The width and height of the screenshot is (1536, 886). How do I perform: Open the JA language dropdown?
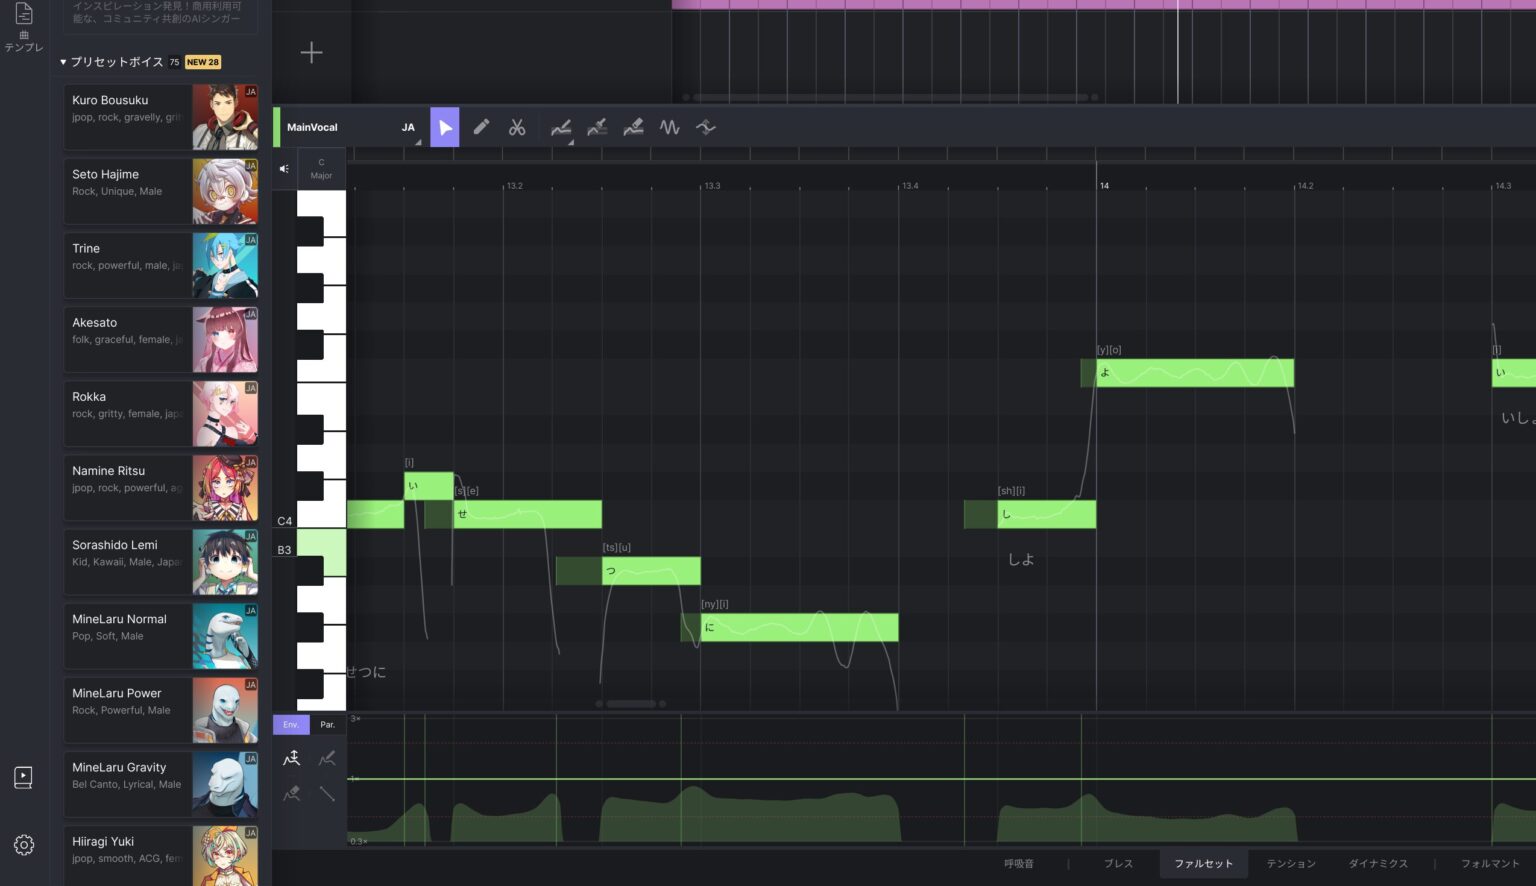[408, 127]
